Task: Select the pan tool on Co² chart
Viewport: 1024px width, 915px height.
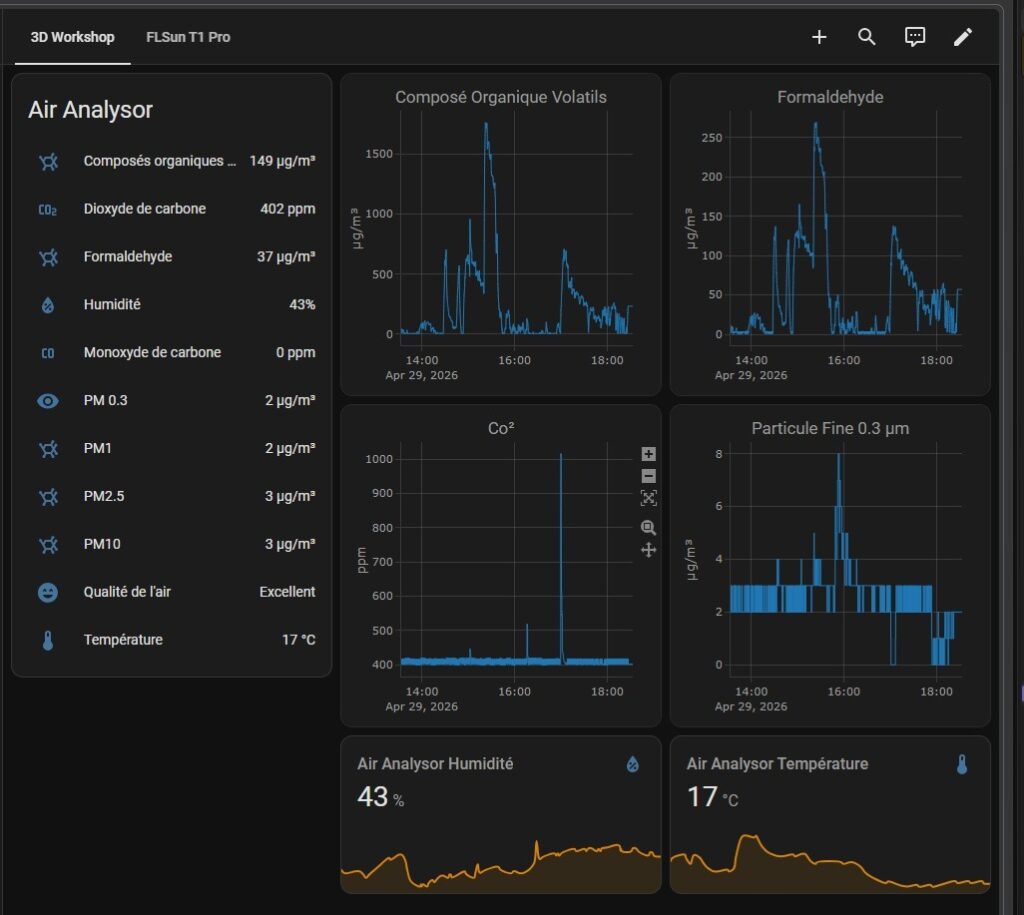Action: click(x=648, y=550)
